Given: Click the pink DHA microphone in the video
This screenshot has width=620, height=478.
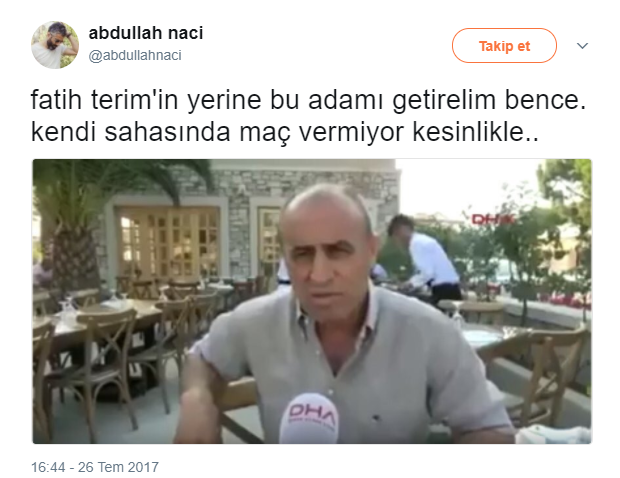Looking at the screenshot, I should 309,418.
